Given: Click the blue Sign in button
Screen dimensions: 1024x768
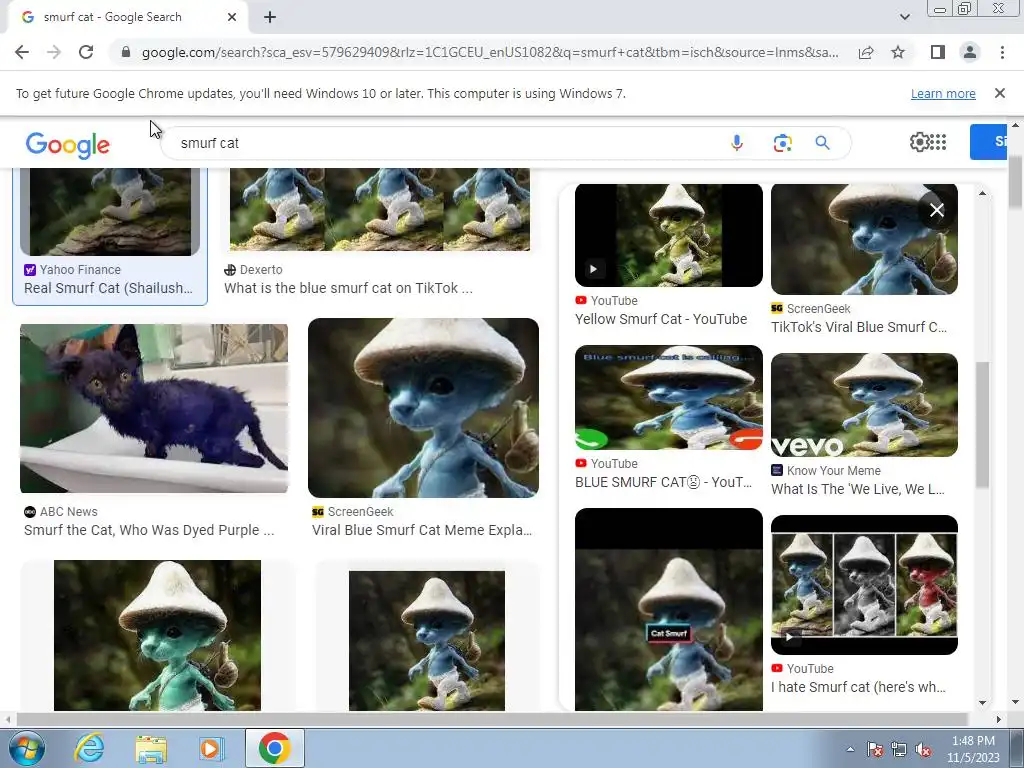Looking at the screenshot, I should pos(989,142).
